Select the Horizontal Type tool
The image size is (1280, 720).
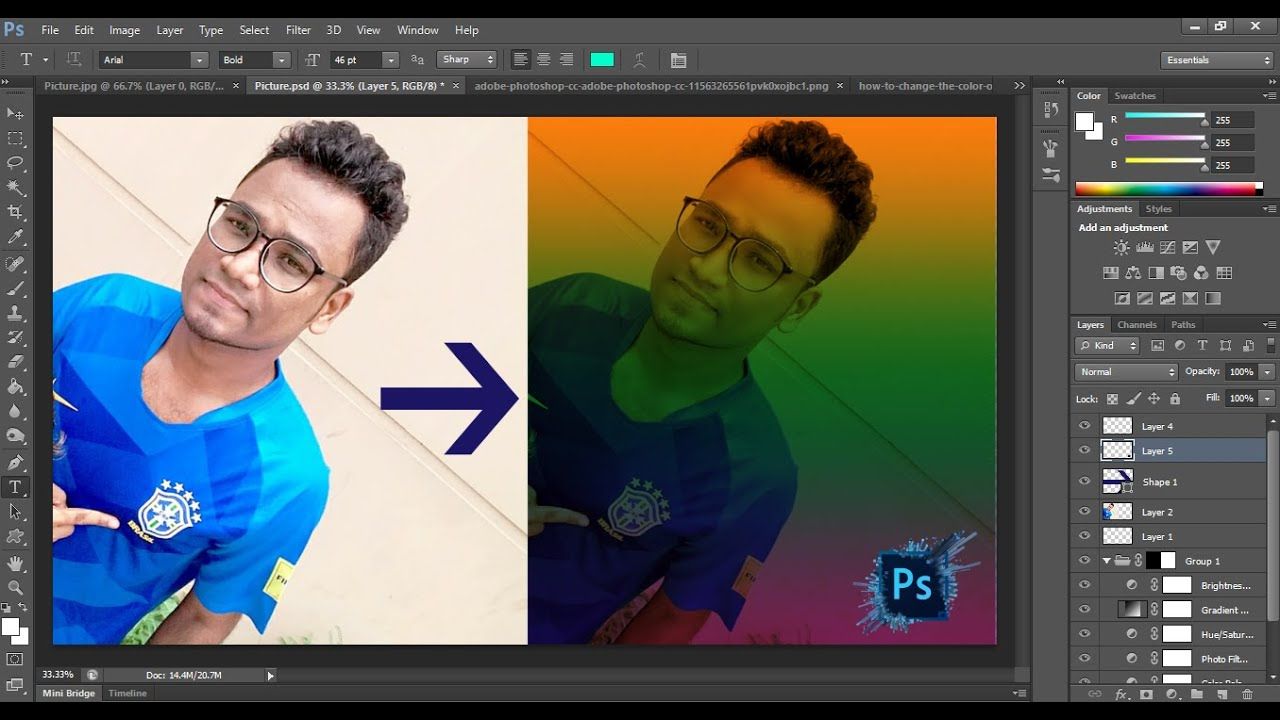click(15, 488)
